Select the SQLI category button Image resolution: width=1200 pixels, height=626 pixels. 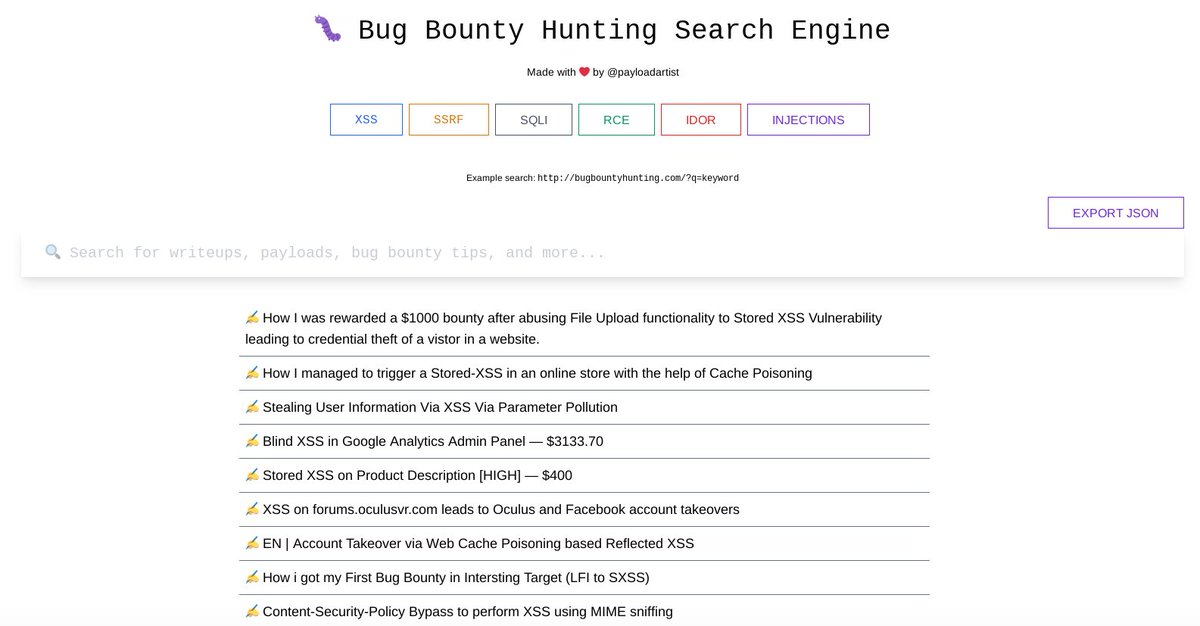point(534,120)
